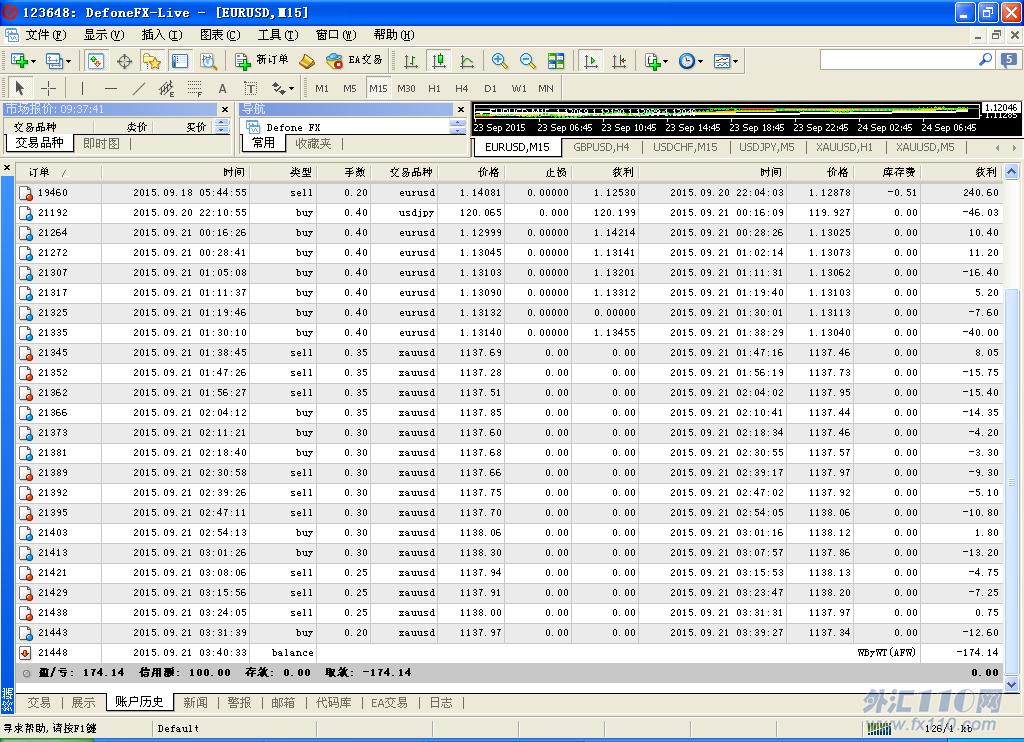
Task: Close the 市场报价 Market Watch panel
Action: point(225,109)
